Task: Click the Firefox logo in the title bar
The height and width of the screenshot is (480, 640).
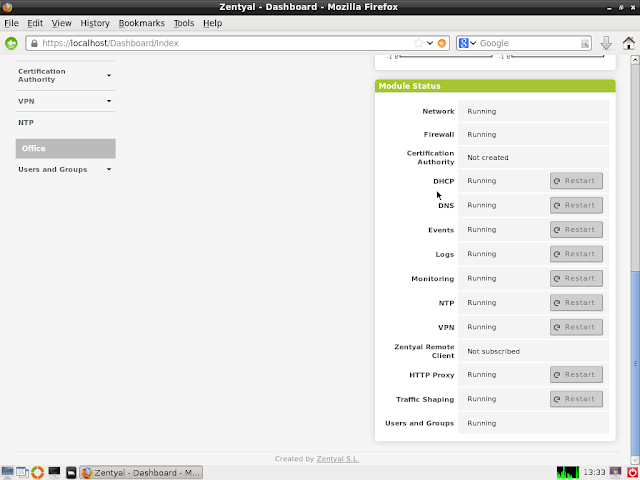Action: point(7,7)
